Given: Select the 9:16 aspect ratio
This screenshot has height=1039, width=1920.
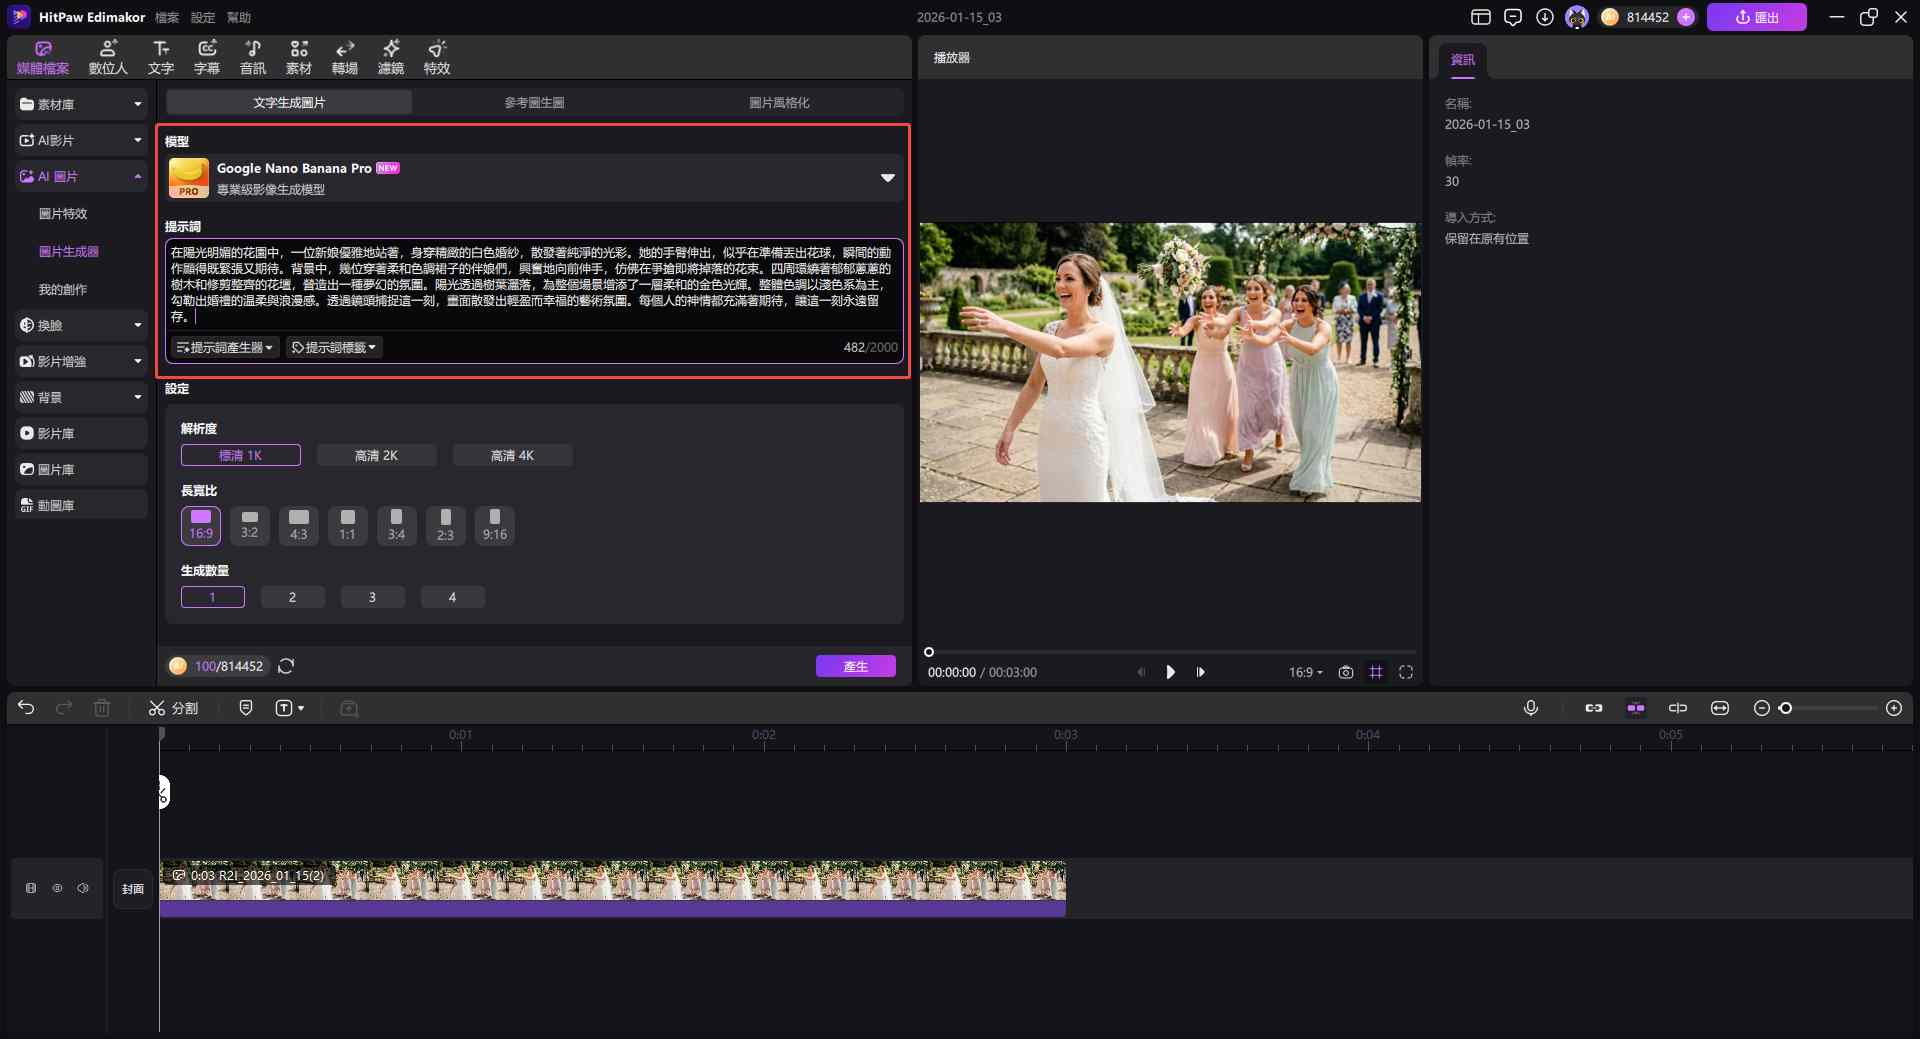Looking at the screenshot, I should point(494,524).
